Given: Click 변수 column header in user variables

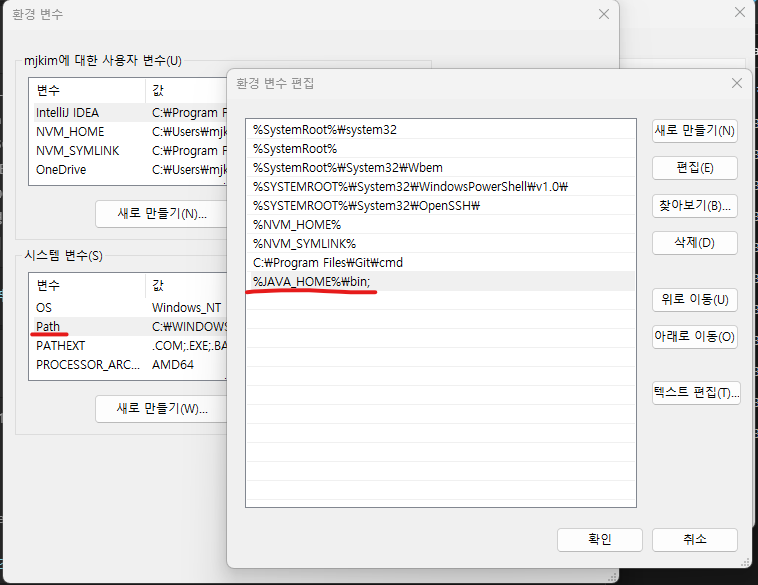Looking at the screenshot, I should [x=87, y=90].
